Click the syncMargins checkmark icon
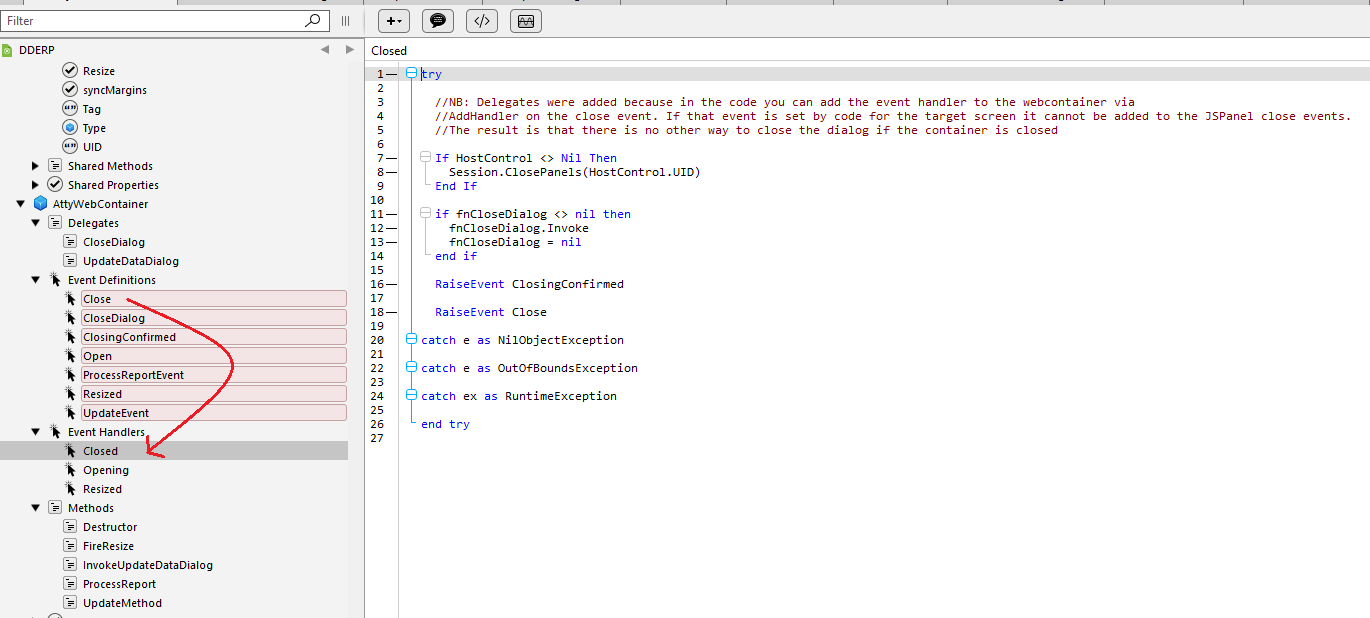Viewport: 1370px width, 618px height. [70, 90]
